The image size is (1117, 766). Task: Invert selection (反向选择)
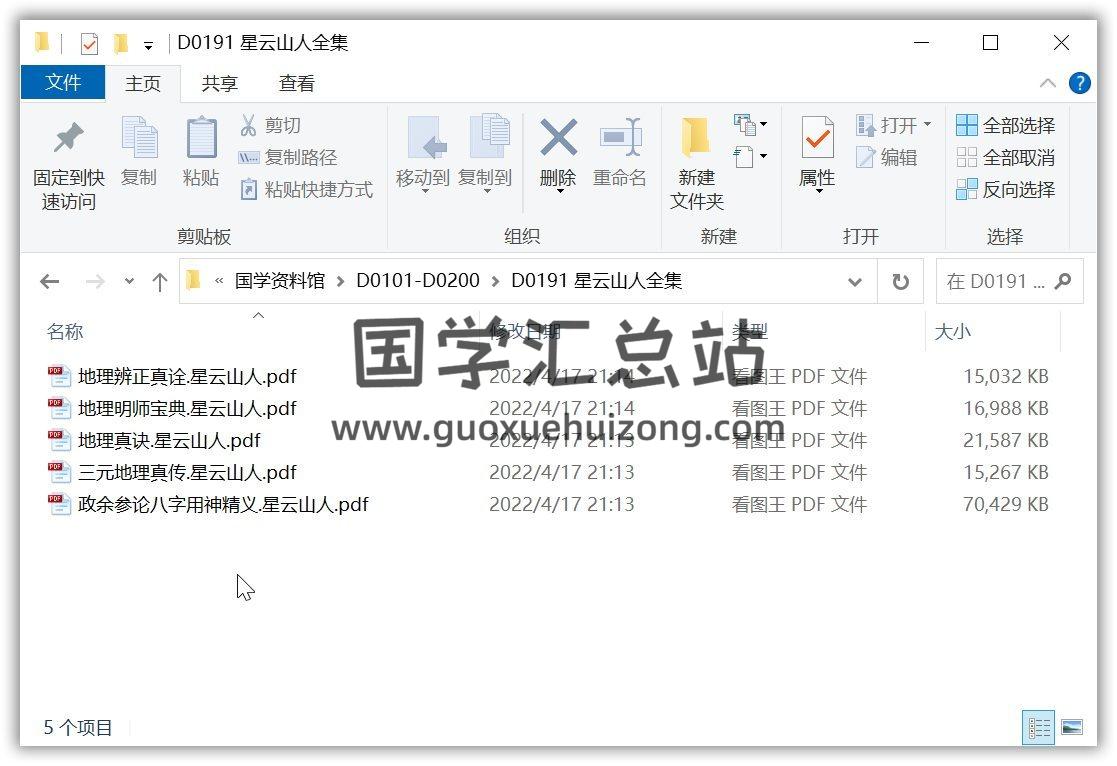1005,190
